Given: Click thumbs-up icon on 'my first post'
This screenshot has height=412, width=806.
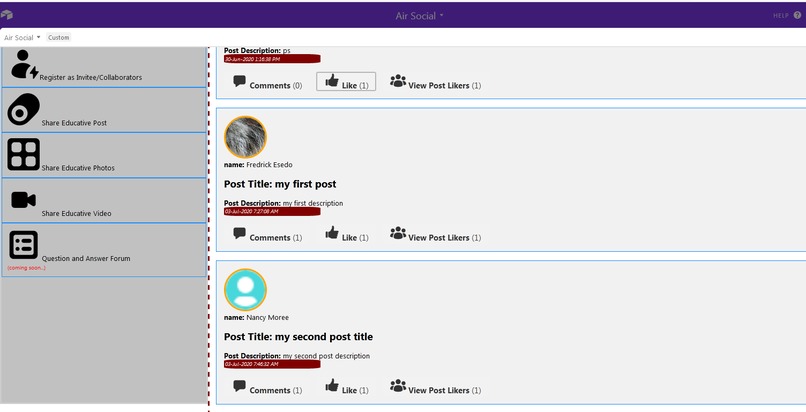Looking at the screenshot, I should tap(332, 233).
